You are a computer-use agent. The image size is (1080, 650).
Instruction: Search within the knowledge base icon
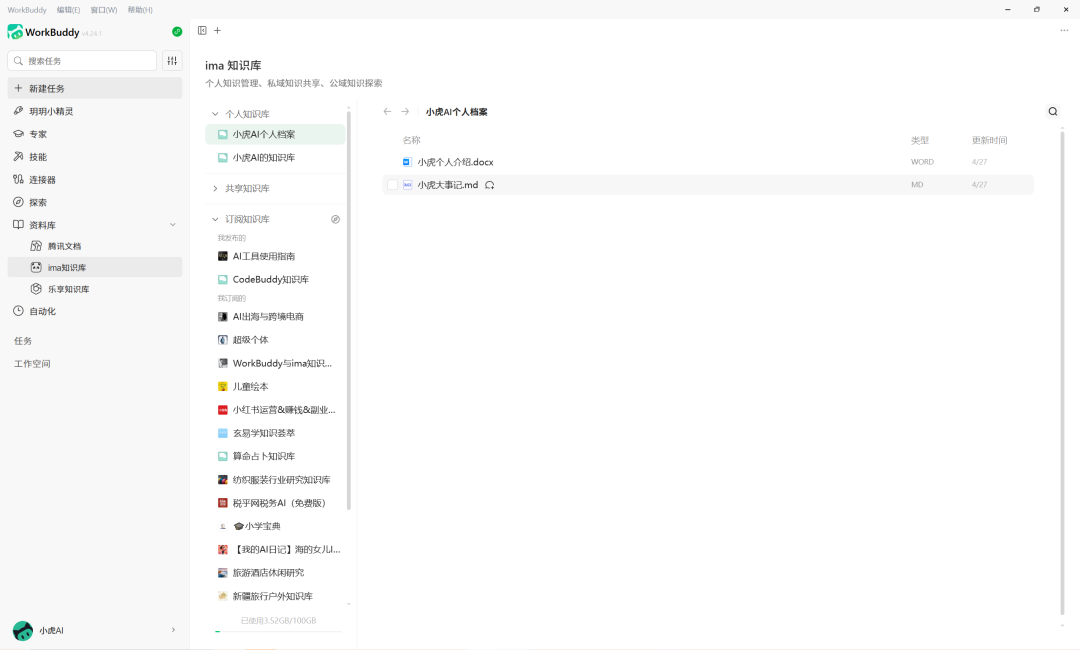tap(1052, 112)
